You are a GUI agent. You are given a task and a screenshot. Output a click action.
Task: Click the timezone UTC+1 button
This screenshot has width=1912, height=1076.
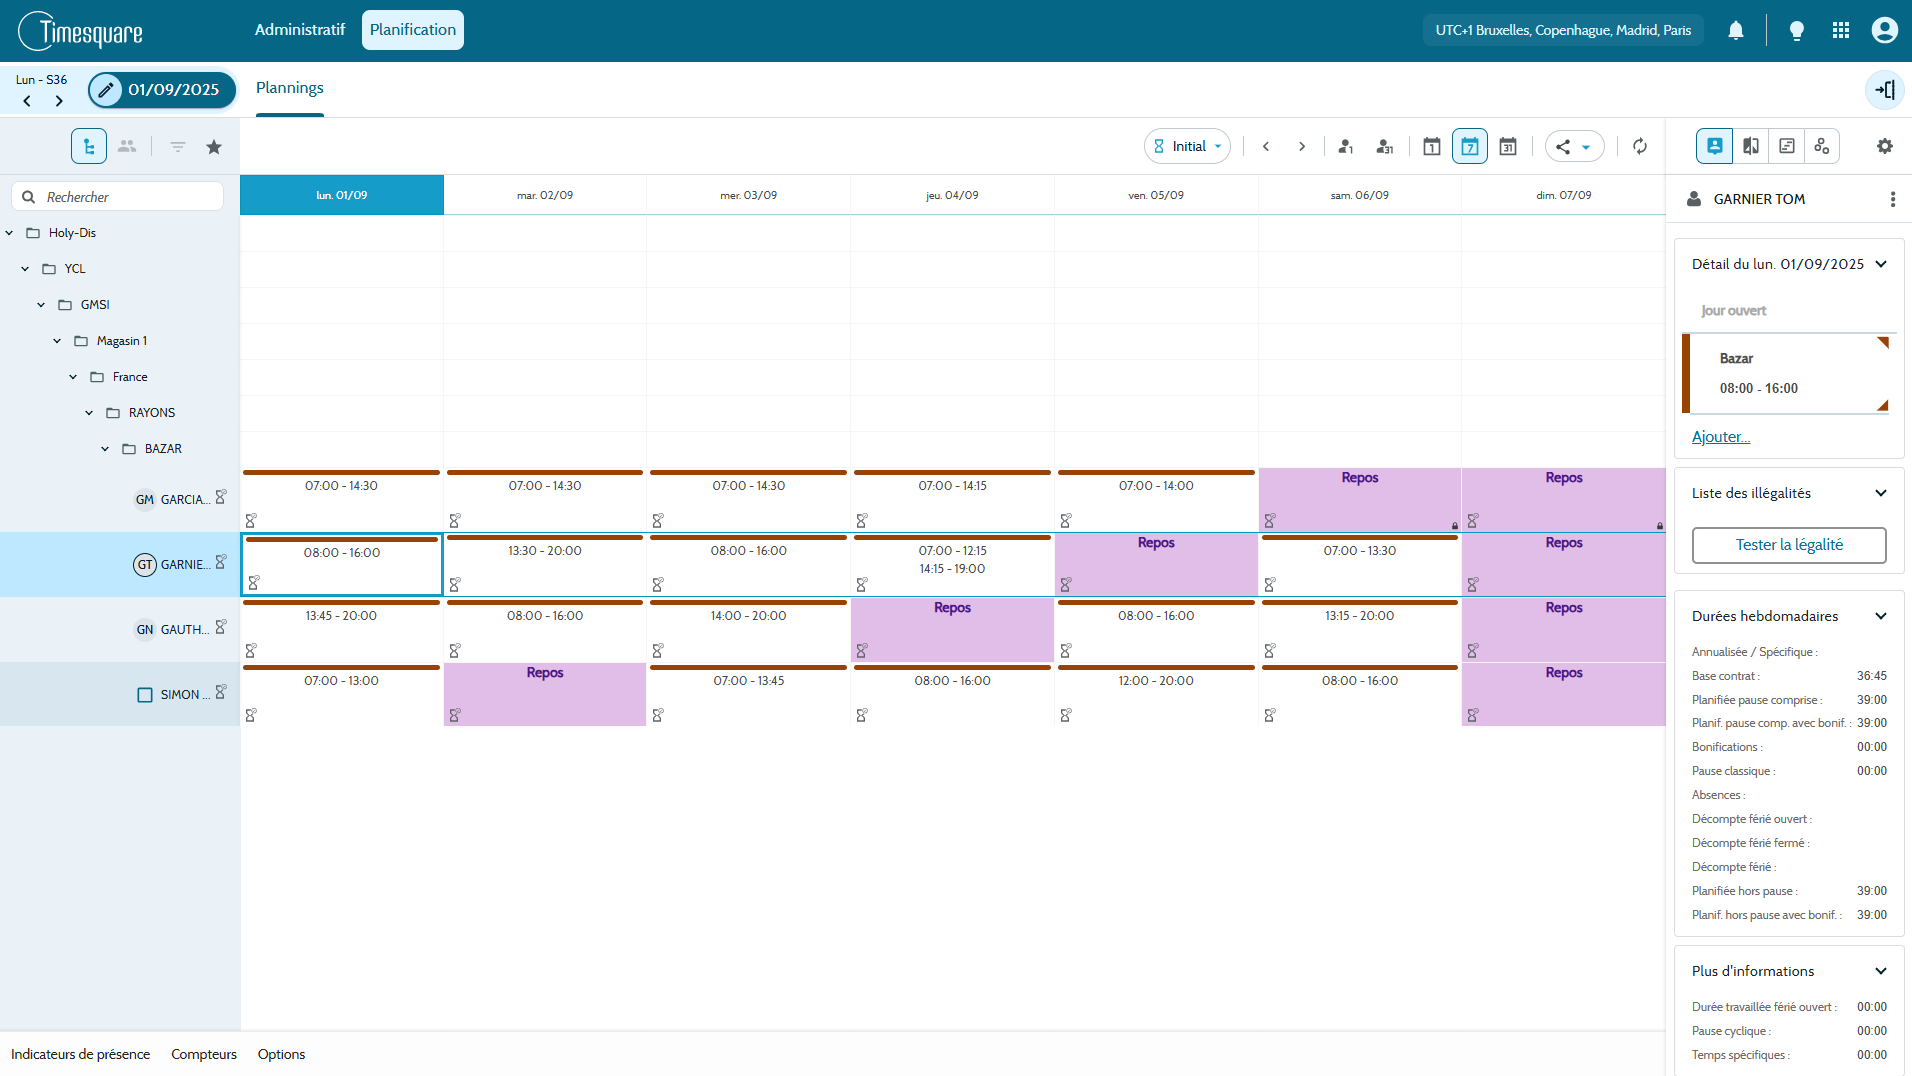1563,30
